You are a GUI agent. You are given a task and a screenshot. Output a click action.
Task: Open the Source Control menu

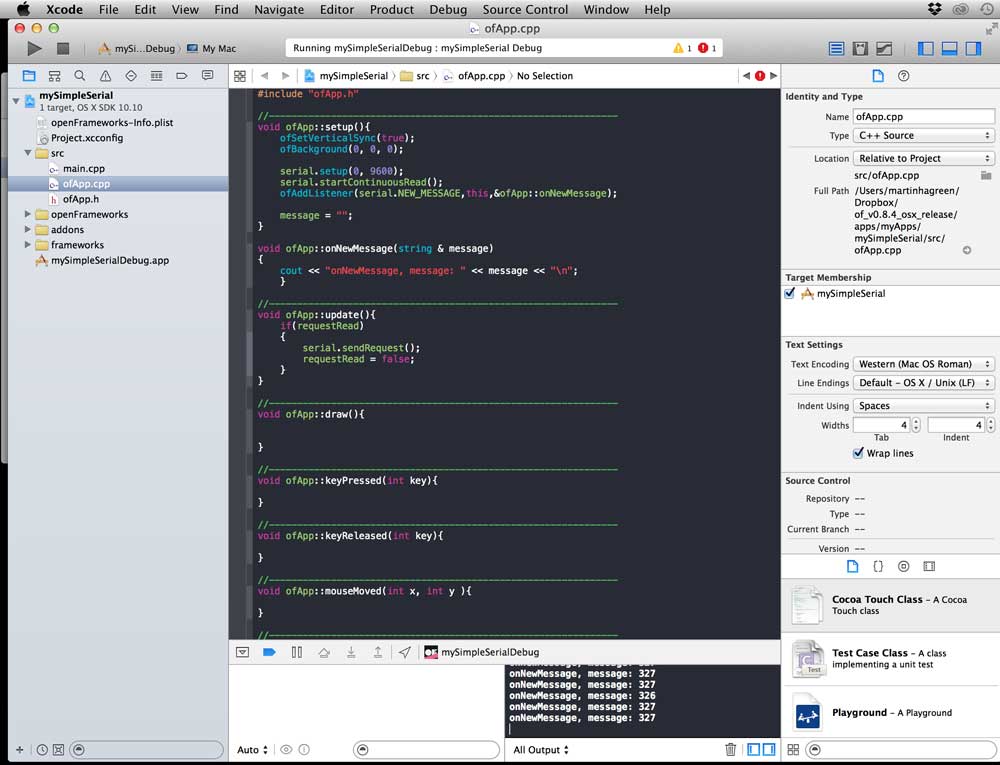525,10
